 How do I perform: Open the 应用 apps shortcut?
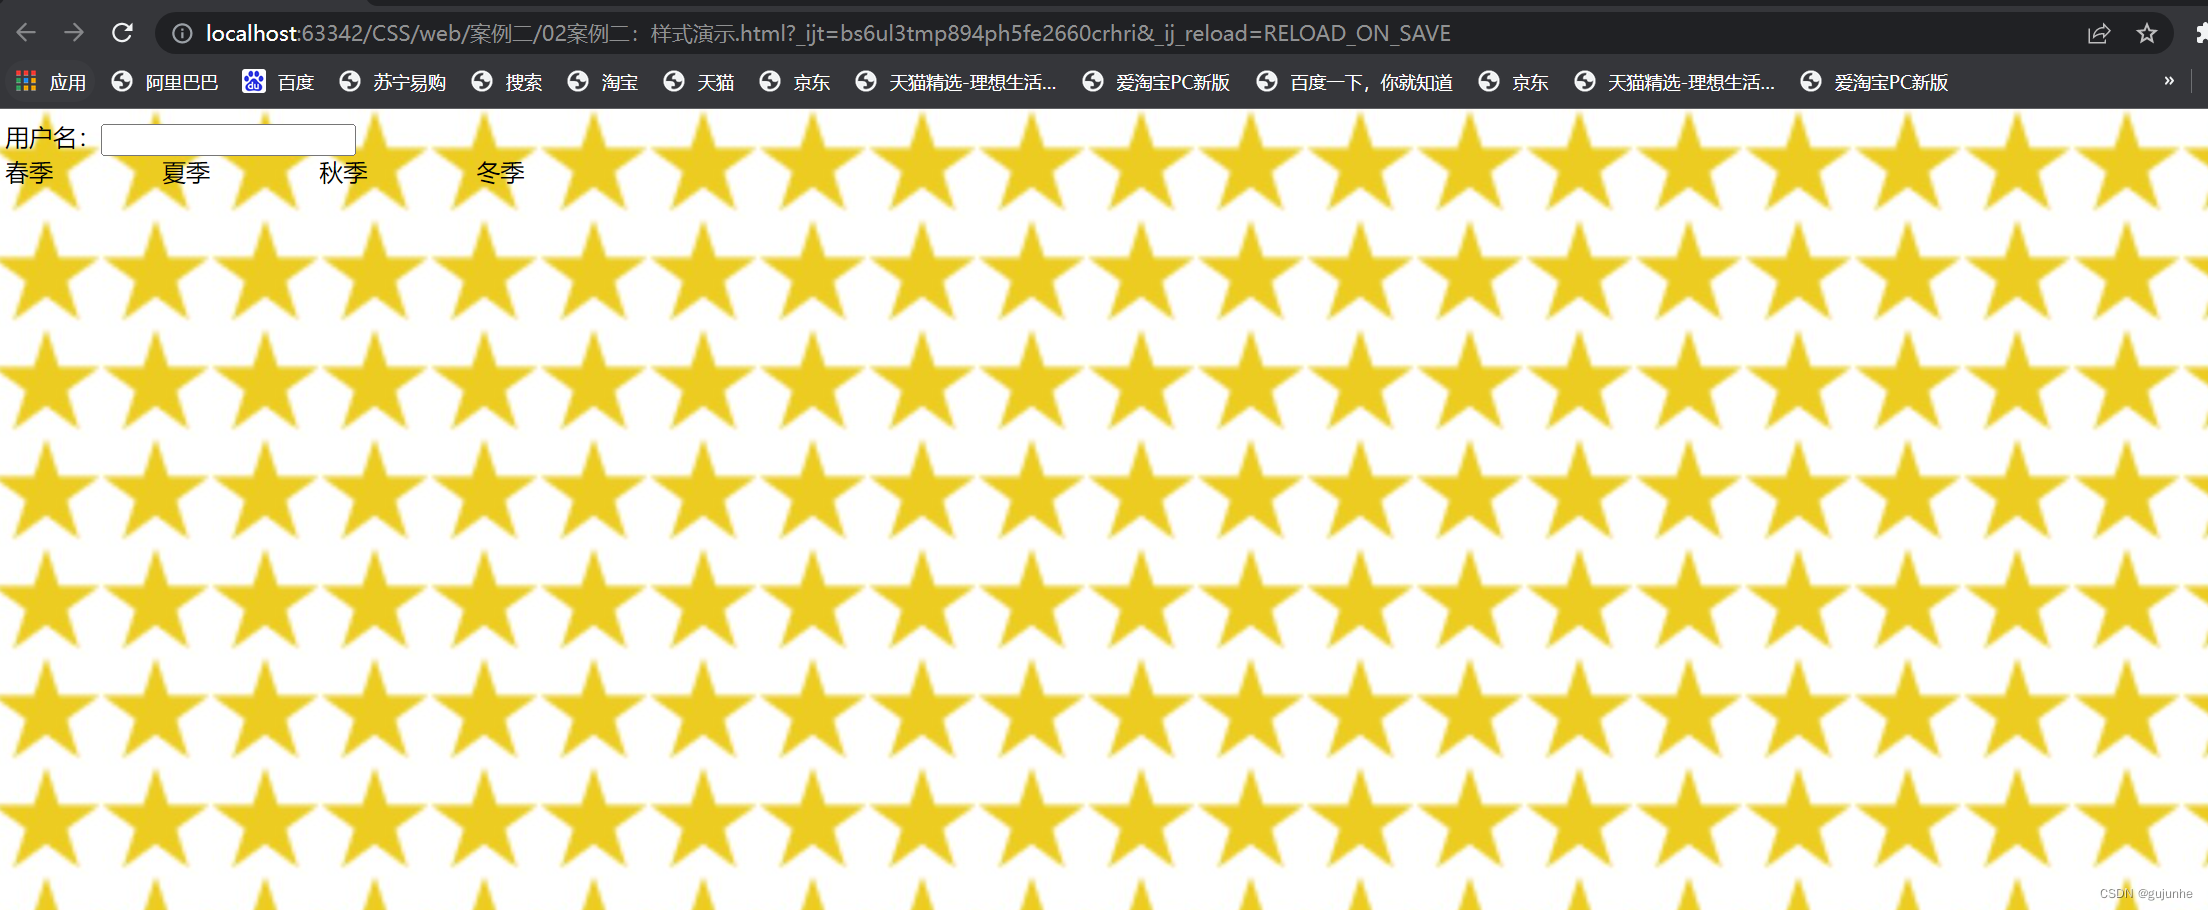pos(51,82)
